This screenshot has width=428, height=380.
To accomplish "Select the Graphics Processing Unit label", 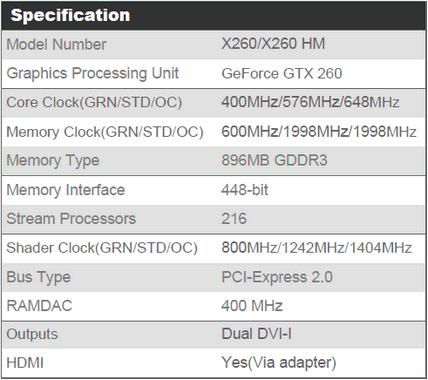I will click(x=93, y=74).
